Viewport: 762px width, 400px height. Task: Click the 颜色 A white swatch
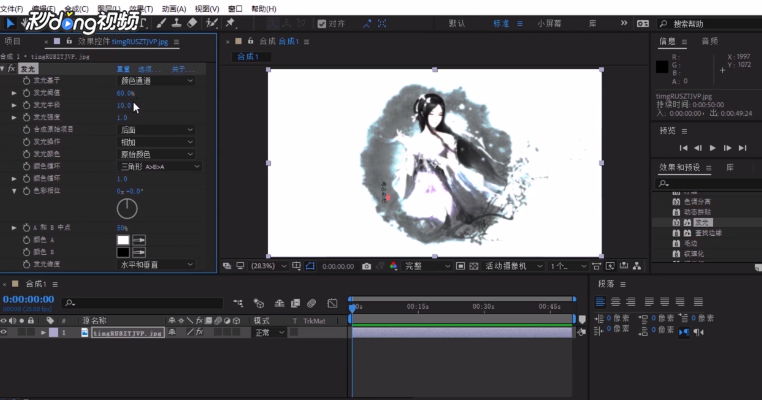coord(123,240)
